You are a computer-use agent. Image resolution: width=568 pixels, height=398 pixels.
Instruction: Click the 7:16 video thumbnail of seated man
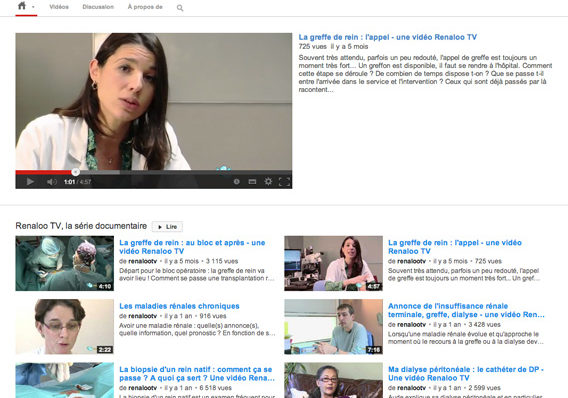click(333, 327)
